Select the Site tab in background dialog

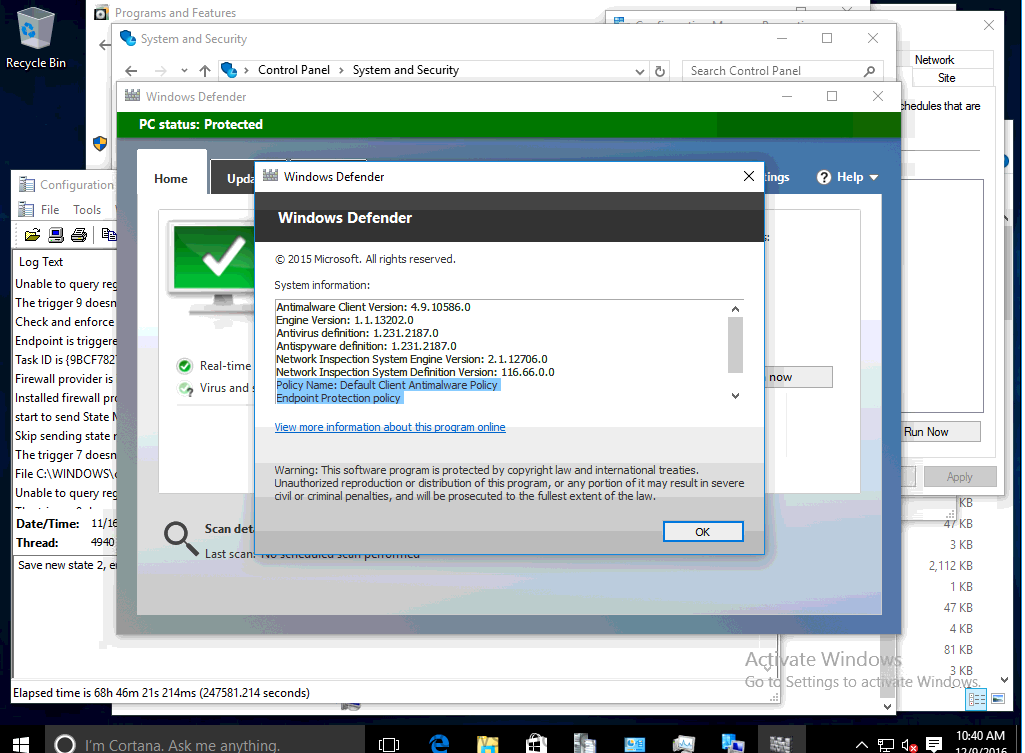(947, 78)
